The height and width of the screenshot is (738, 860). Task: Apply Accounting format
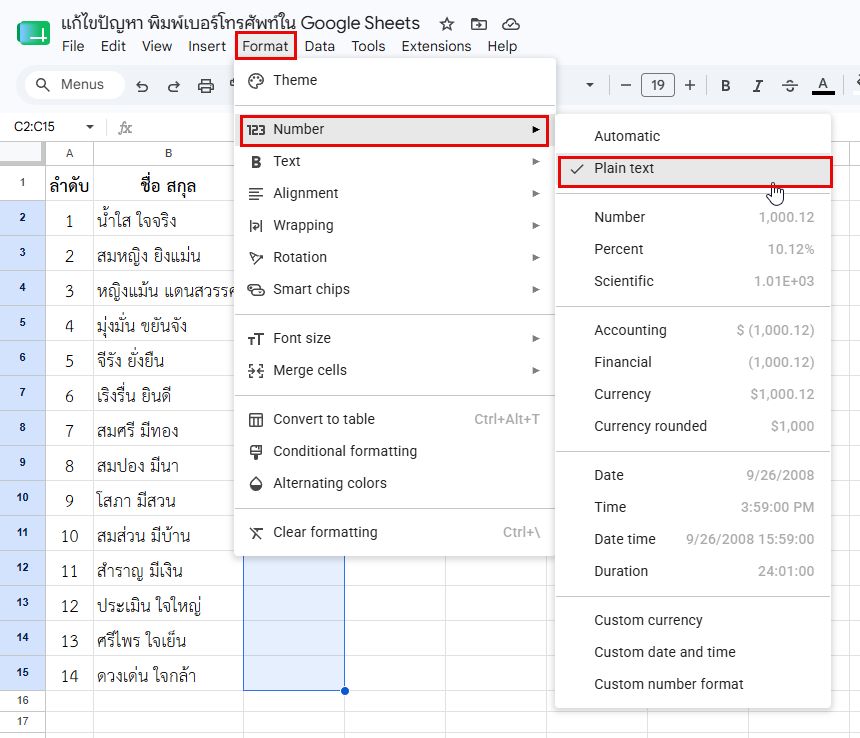pyautogui.click(x=693, y=330)
